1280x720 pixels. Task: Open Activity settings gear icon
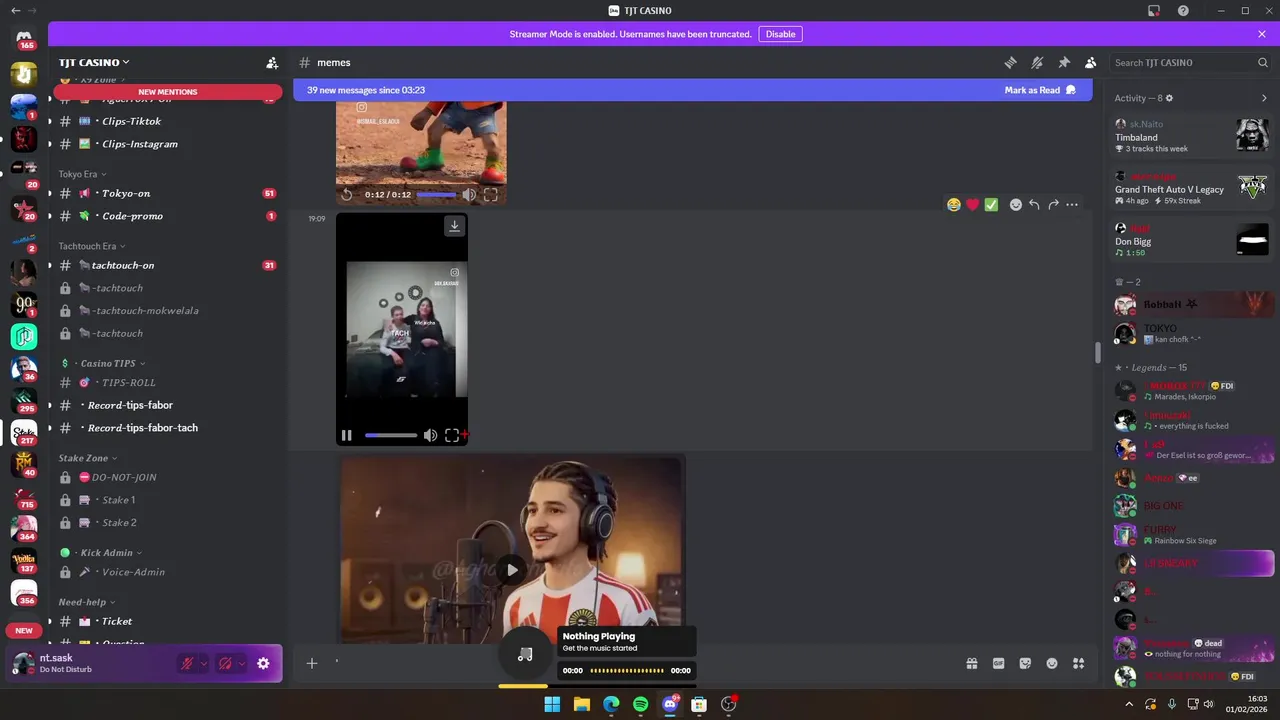point(1169,98)
